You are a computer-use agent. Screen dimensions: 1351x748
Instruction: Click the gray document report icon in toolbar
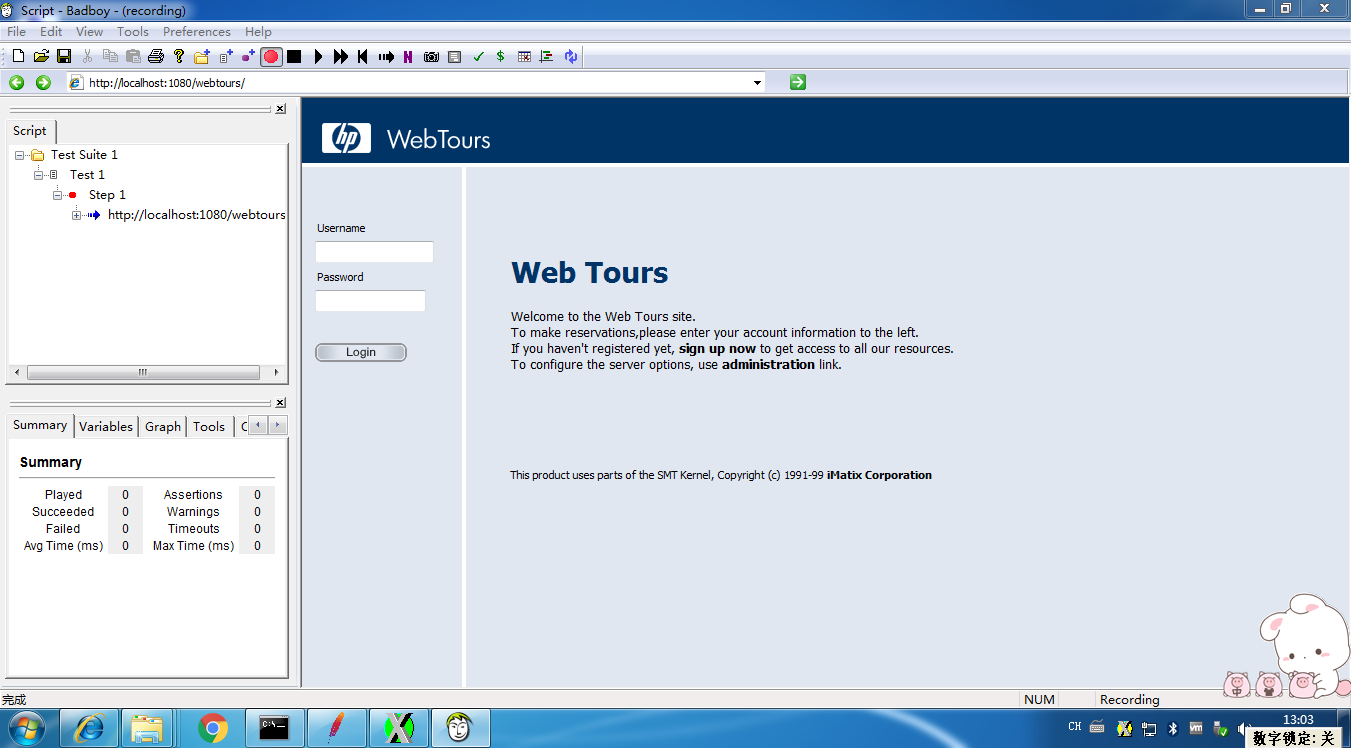tap(454, 57)
